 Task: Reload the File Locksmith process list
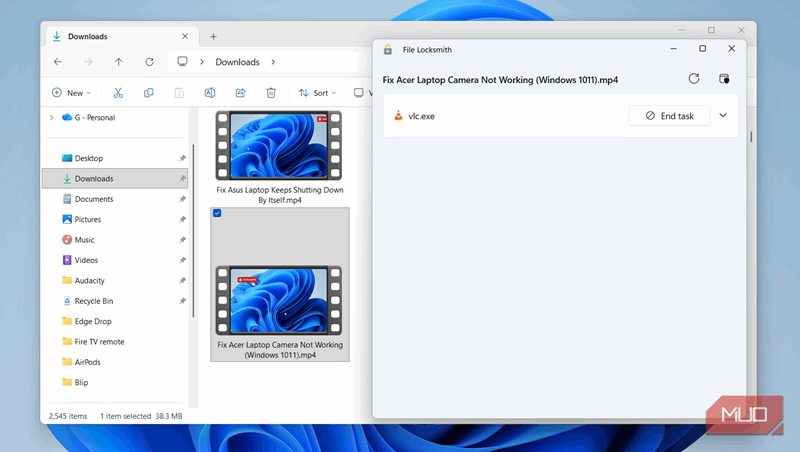coord(694,78)
